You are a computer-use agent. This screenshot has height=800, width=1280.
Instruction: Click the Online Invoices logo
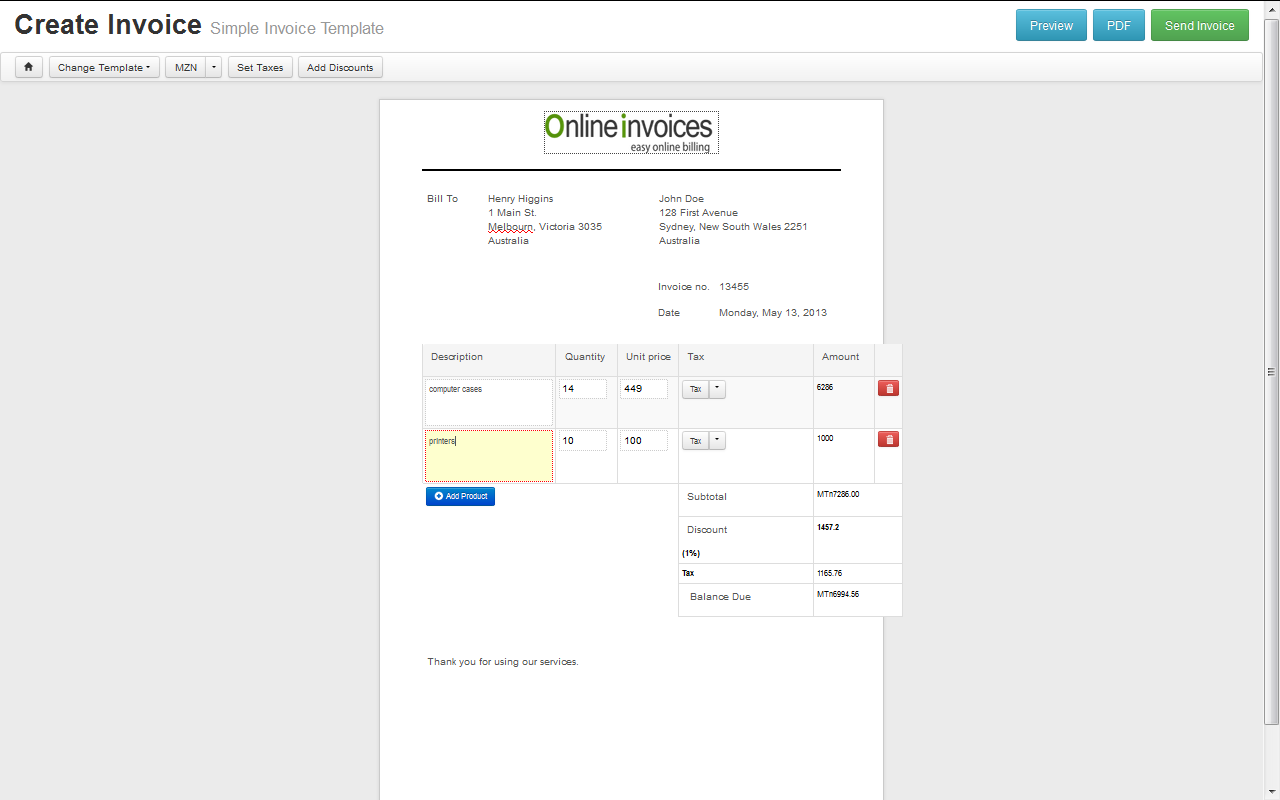pos(631,133)
